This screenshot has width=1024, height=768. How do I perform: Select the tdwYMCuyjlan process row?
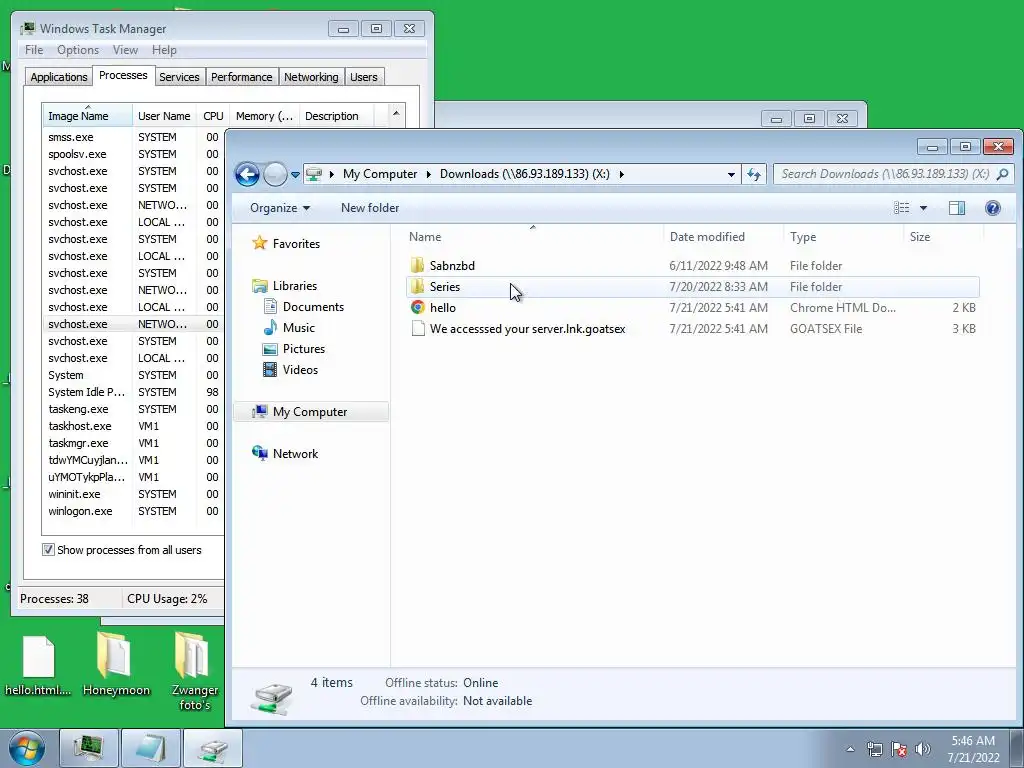click(133, 460)
